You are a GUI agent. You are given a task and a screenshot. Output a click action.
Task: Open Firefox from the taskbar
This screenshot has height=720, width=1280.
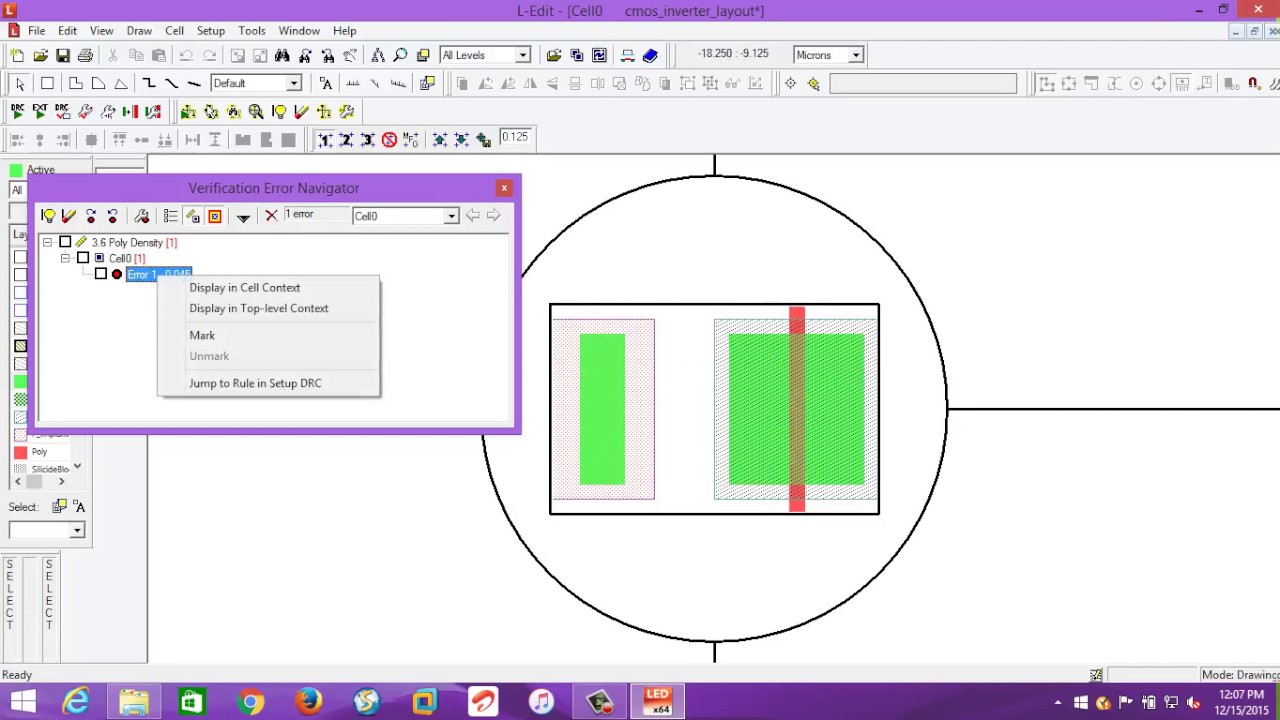(x=309, y=701)
